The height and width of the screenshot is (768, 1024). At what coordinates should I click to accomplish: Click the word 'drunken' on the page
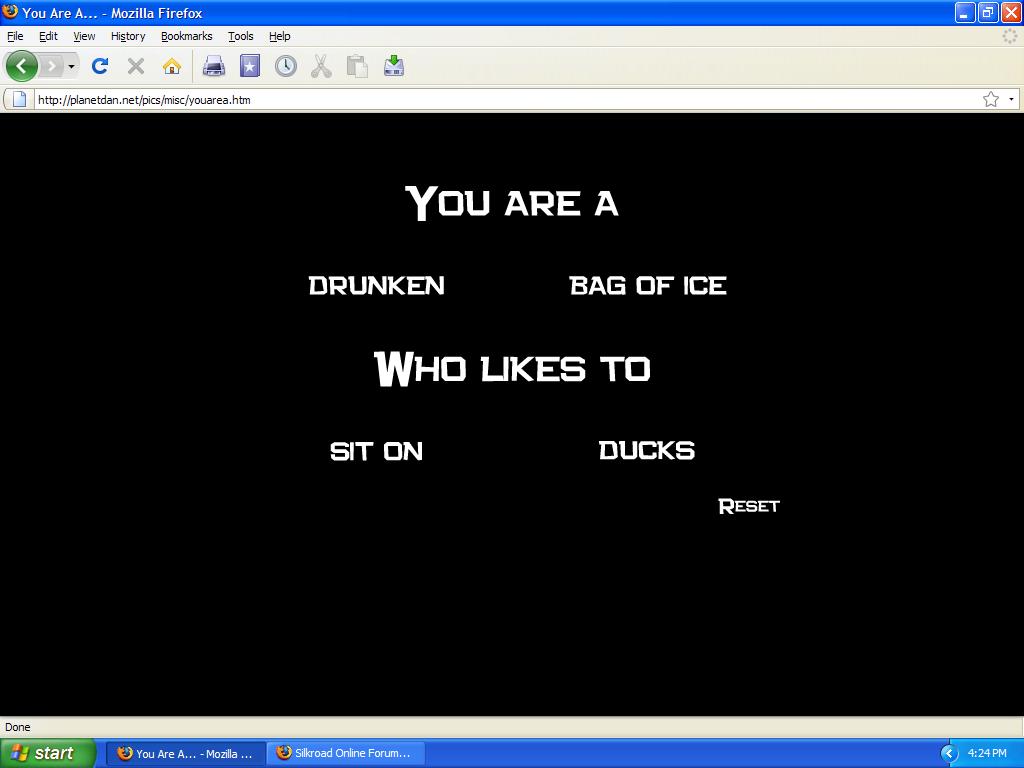(x=376, y=286)
